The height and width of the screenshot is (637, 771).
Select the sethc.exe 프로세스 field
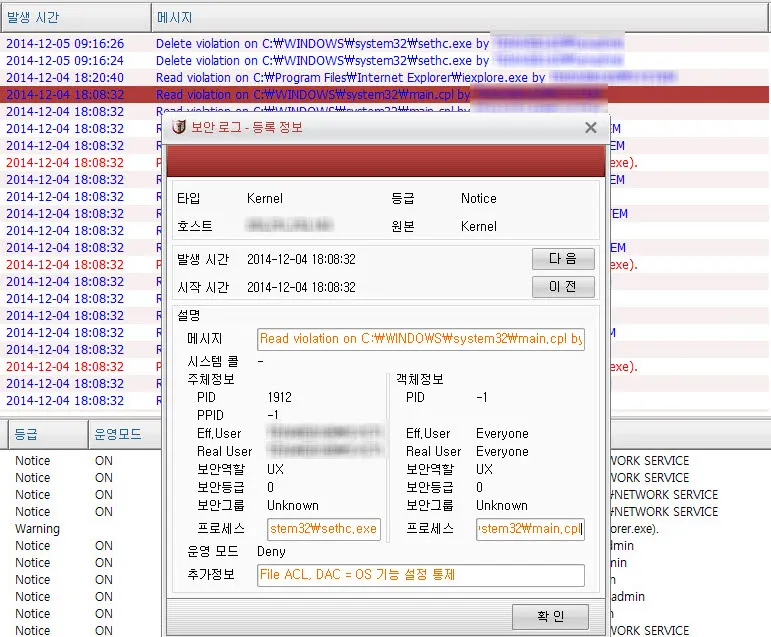(323, 528)
